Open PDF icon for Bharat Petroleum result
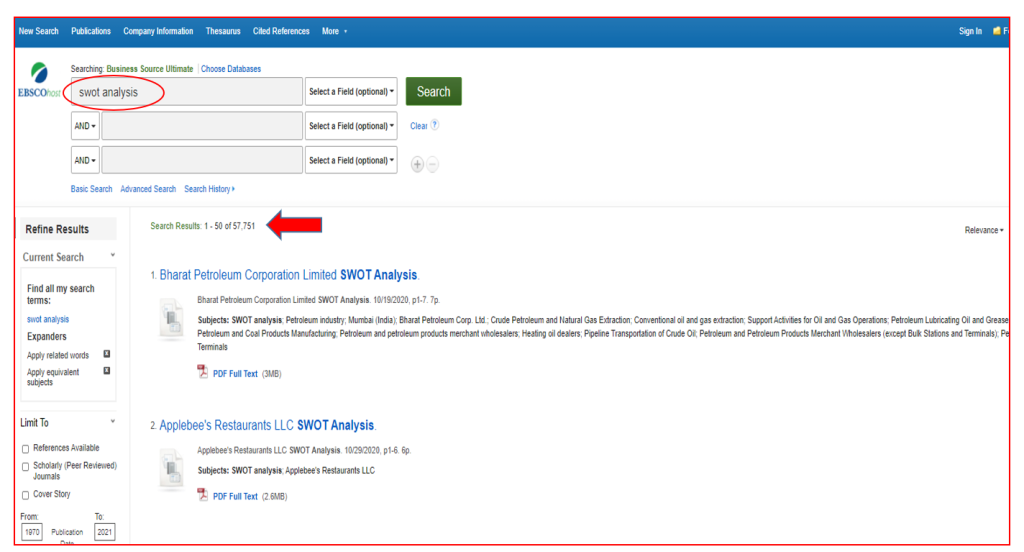 coord(202,372)
